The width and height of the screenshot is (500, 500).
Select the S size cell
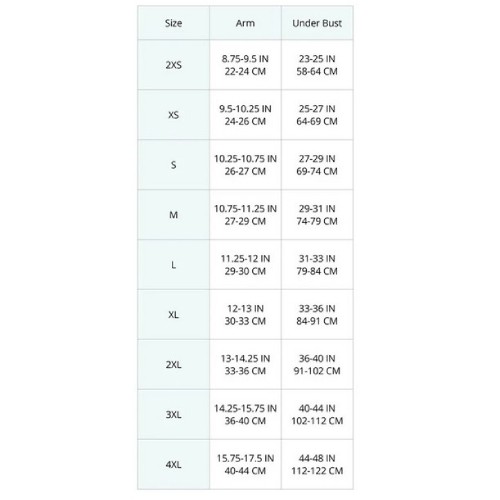click(173, 165)
